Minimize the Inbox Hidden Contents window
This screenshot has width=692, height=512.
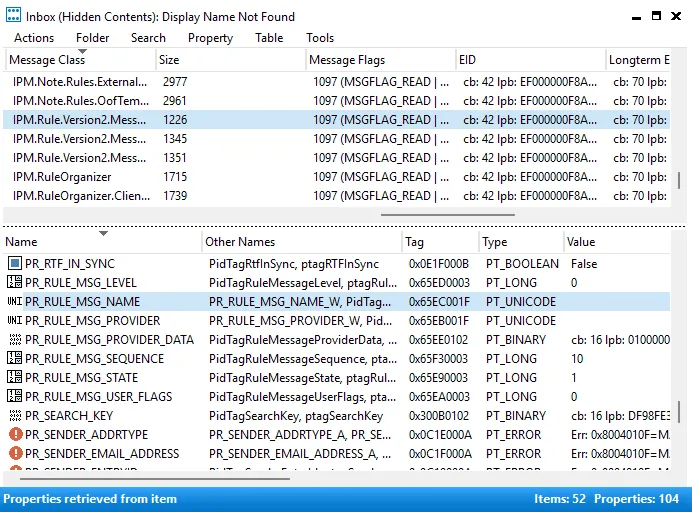pyautogui.click(x=636, y=17)
